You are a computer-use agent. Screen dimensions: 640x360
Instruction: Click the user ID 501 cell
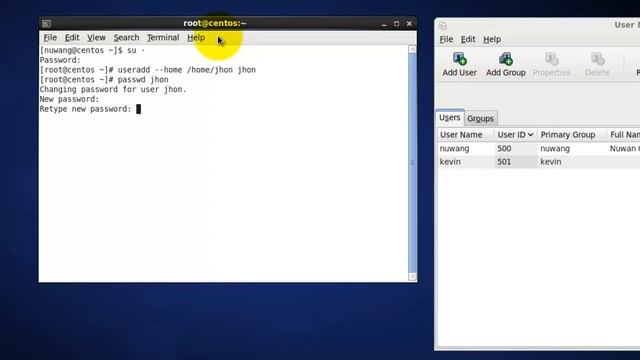point(504,162)
